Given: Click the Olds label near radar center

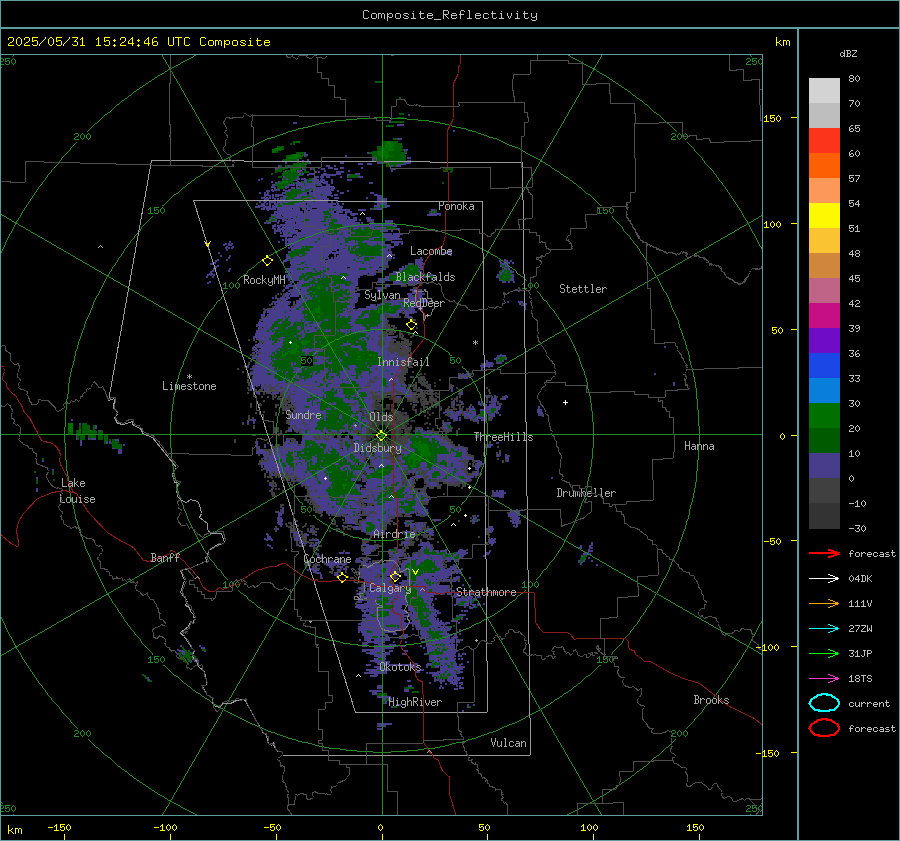Looking at the screenshot, I should click(x=381, y=417).
